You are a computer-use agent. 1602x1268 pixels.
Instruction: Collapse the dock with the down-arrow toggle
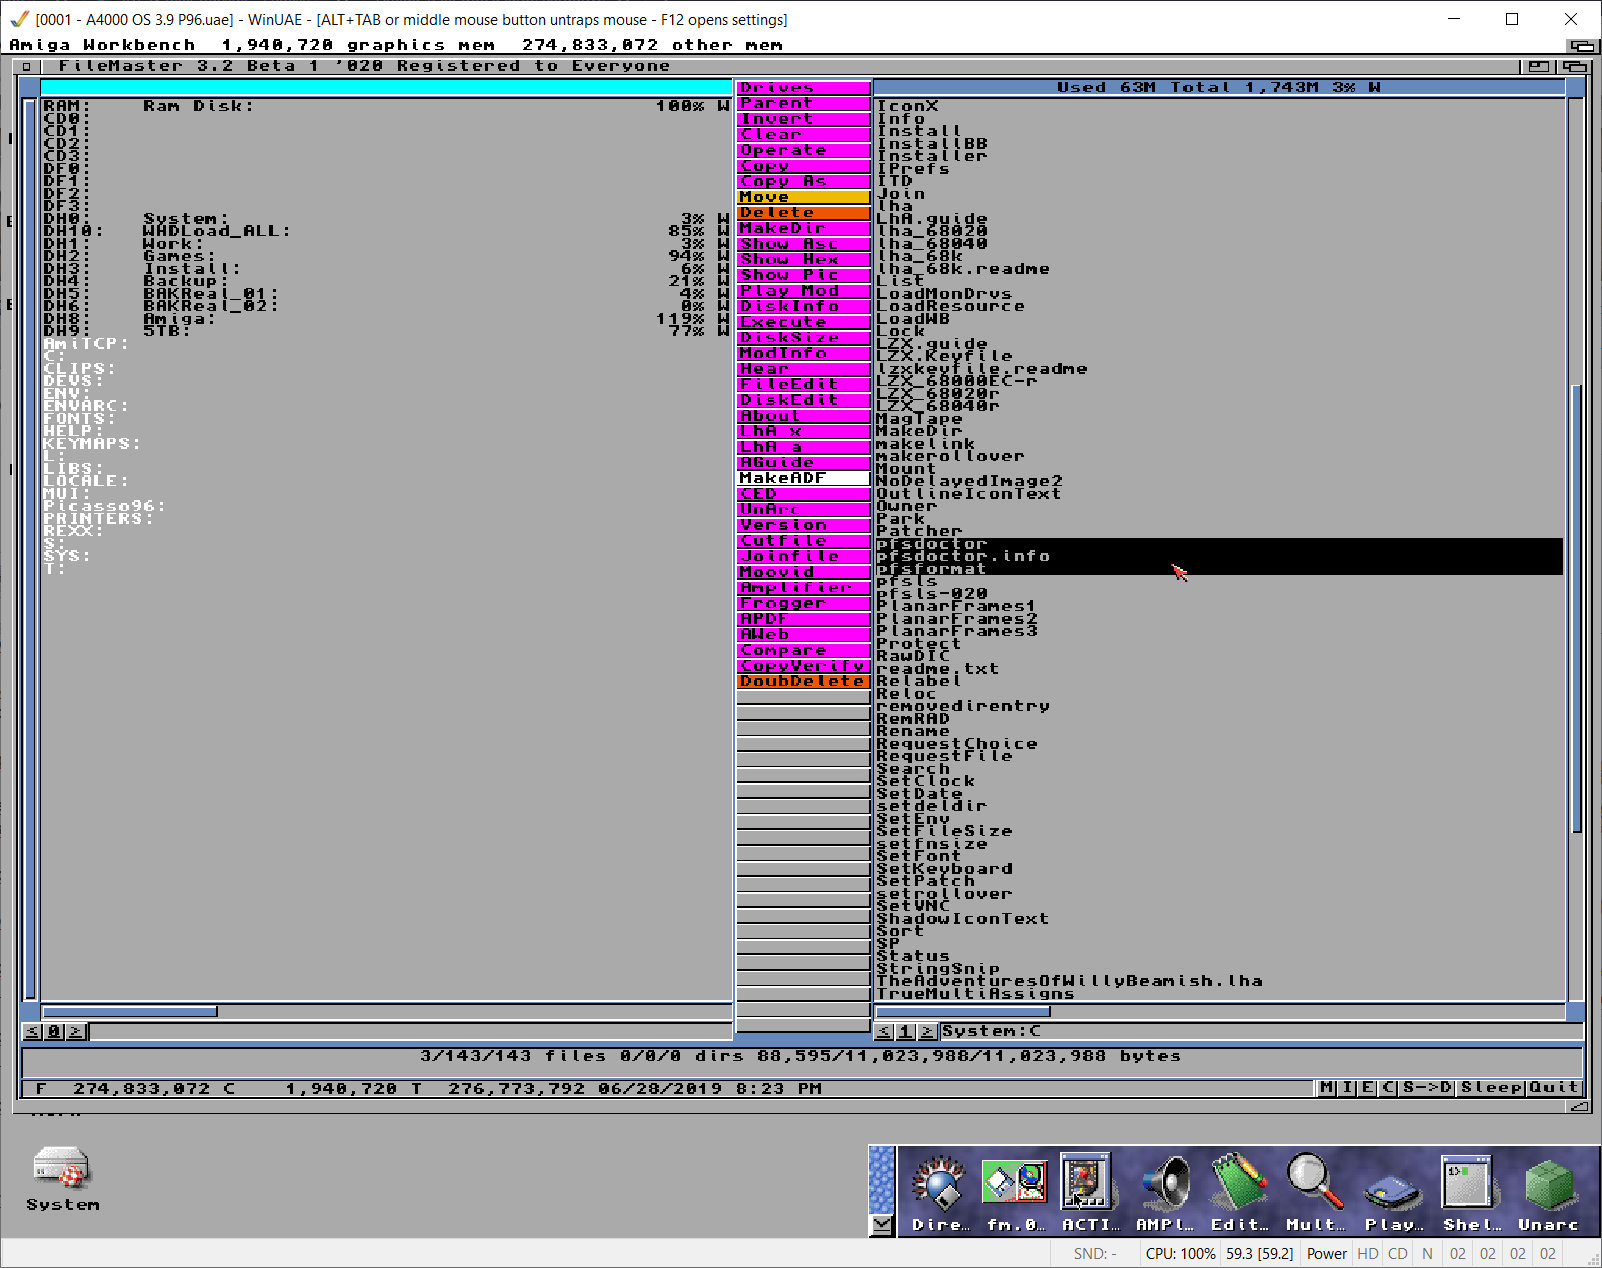tap(881, 1225)
